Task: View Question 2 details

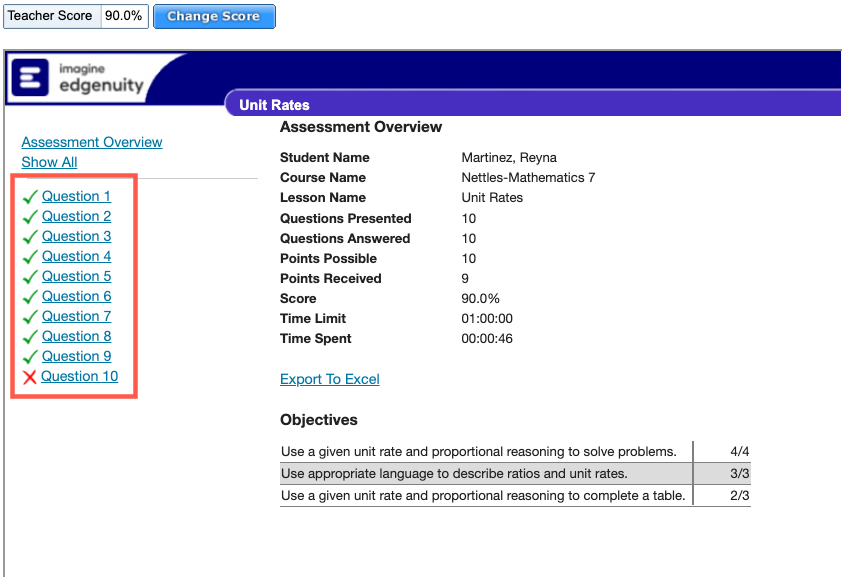Action: click(x=76, y=216)
